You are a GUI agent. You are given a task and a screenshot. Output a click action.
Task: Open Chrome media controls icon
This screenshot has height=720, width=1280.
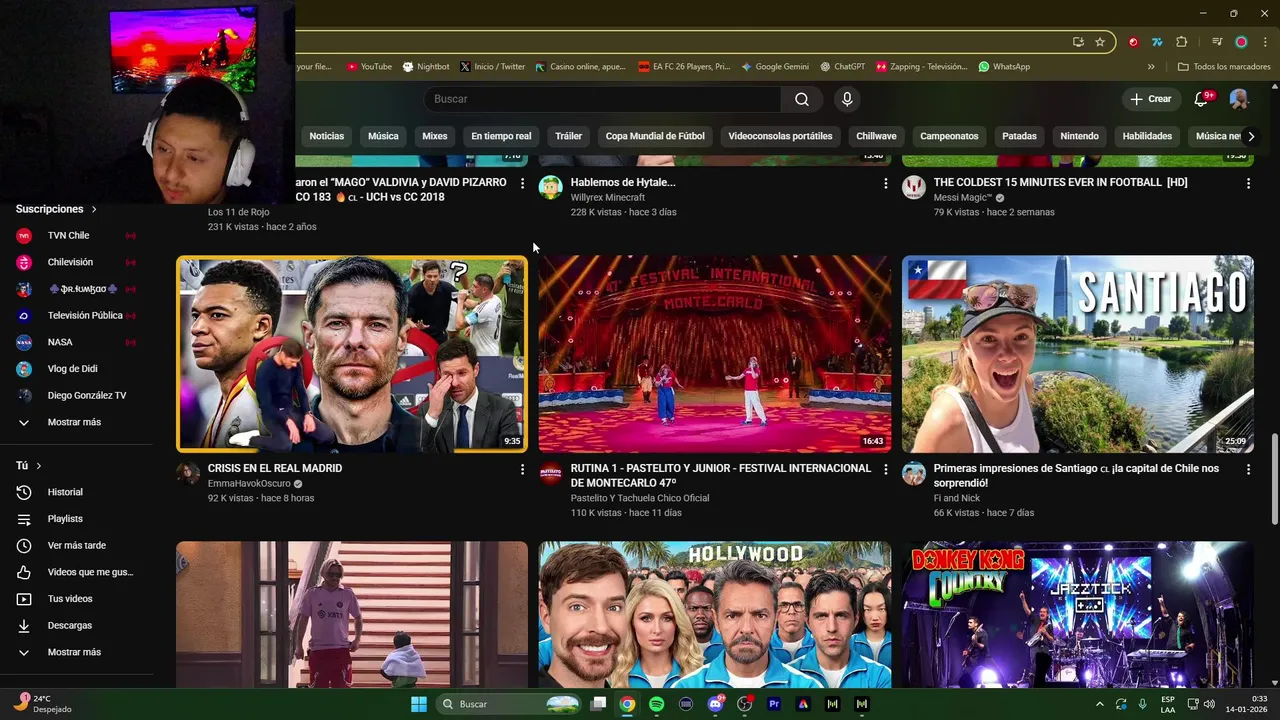coord(1217,42)
